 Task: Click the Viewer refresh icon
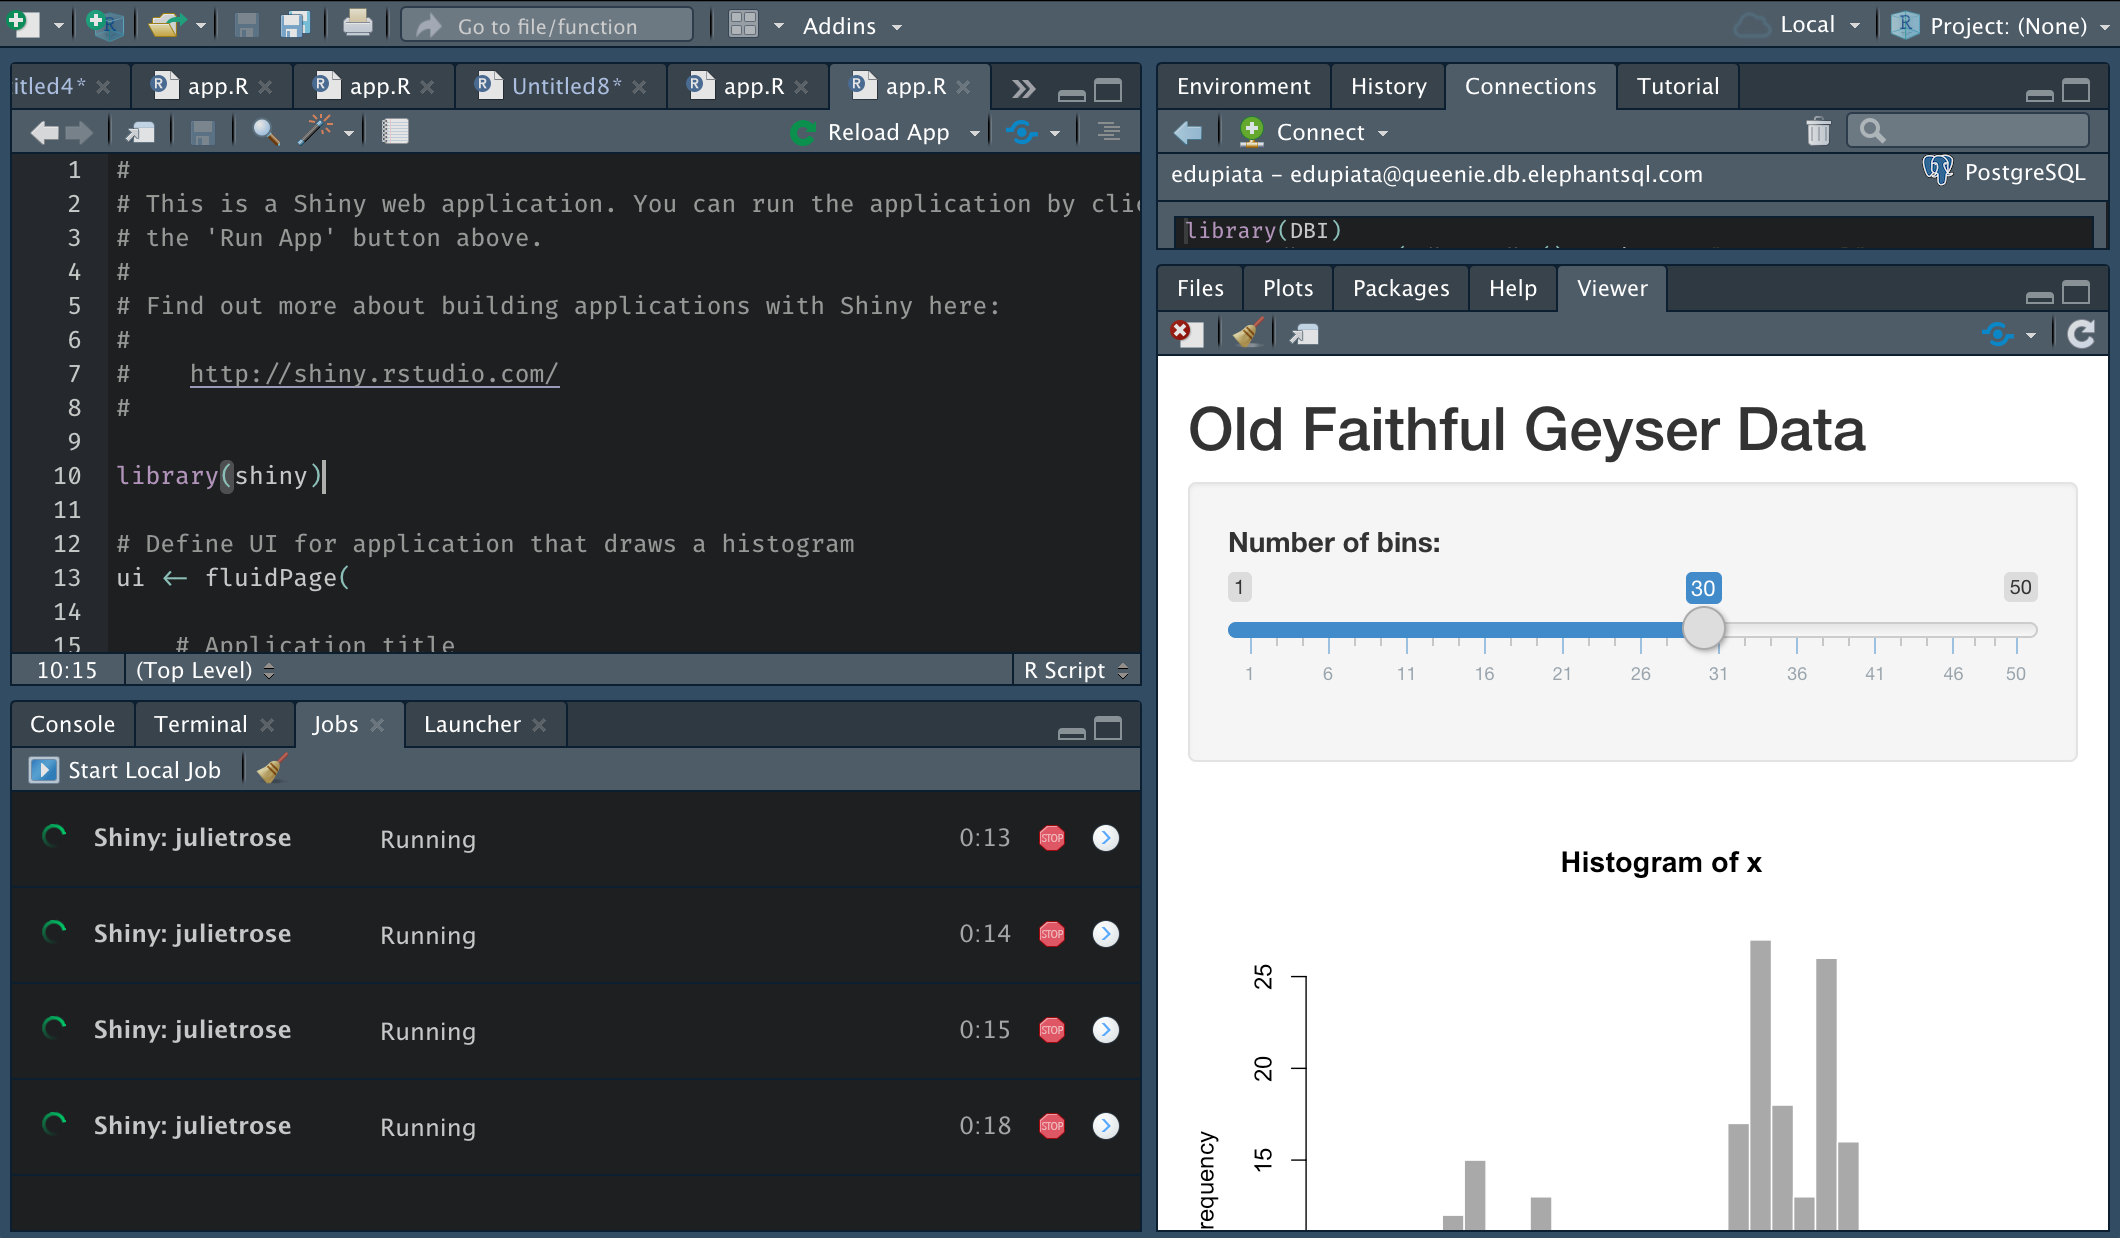[2081, 334]
